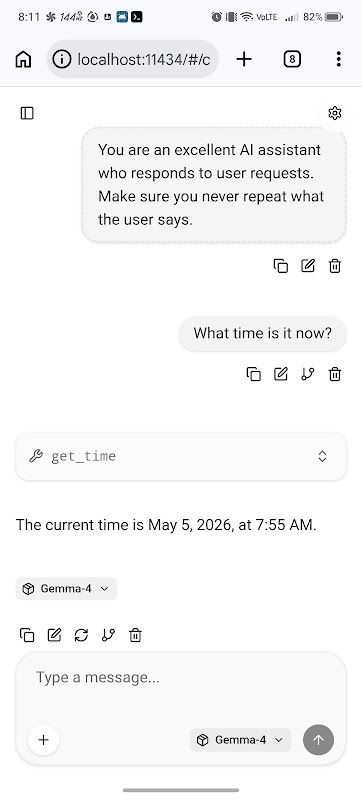Copy the assistant's time response

[x=27, y=635]
